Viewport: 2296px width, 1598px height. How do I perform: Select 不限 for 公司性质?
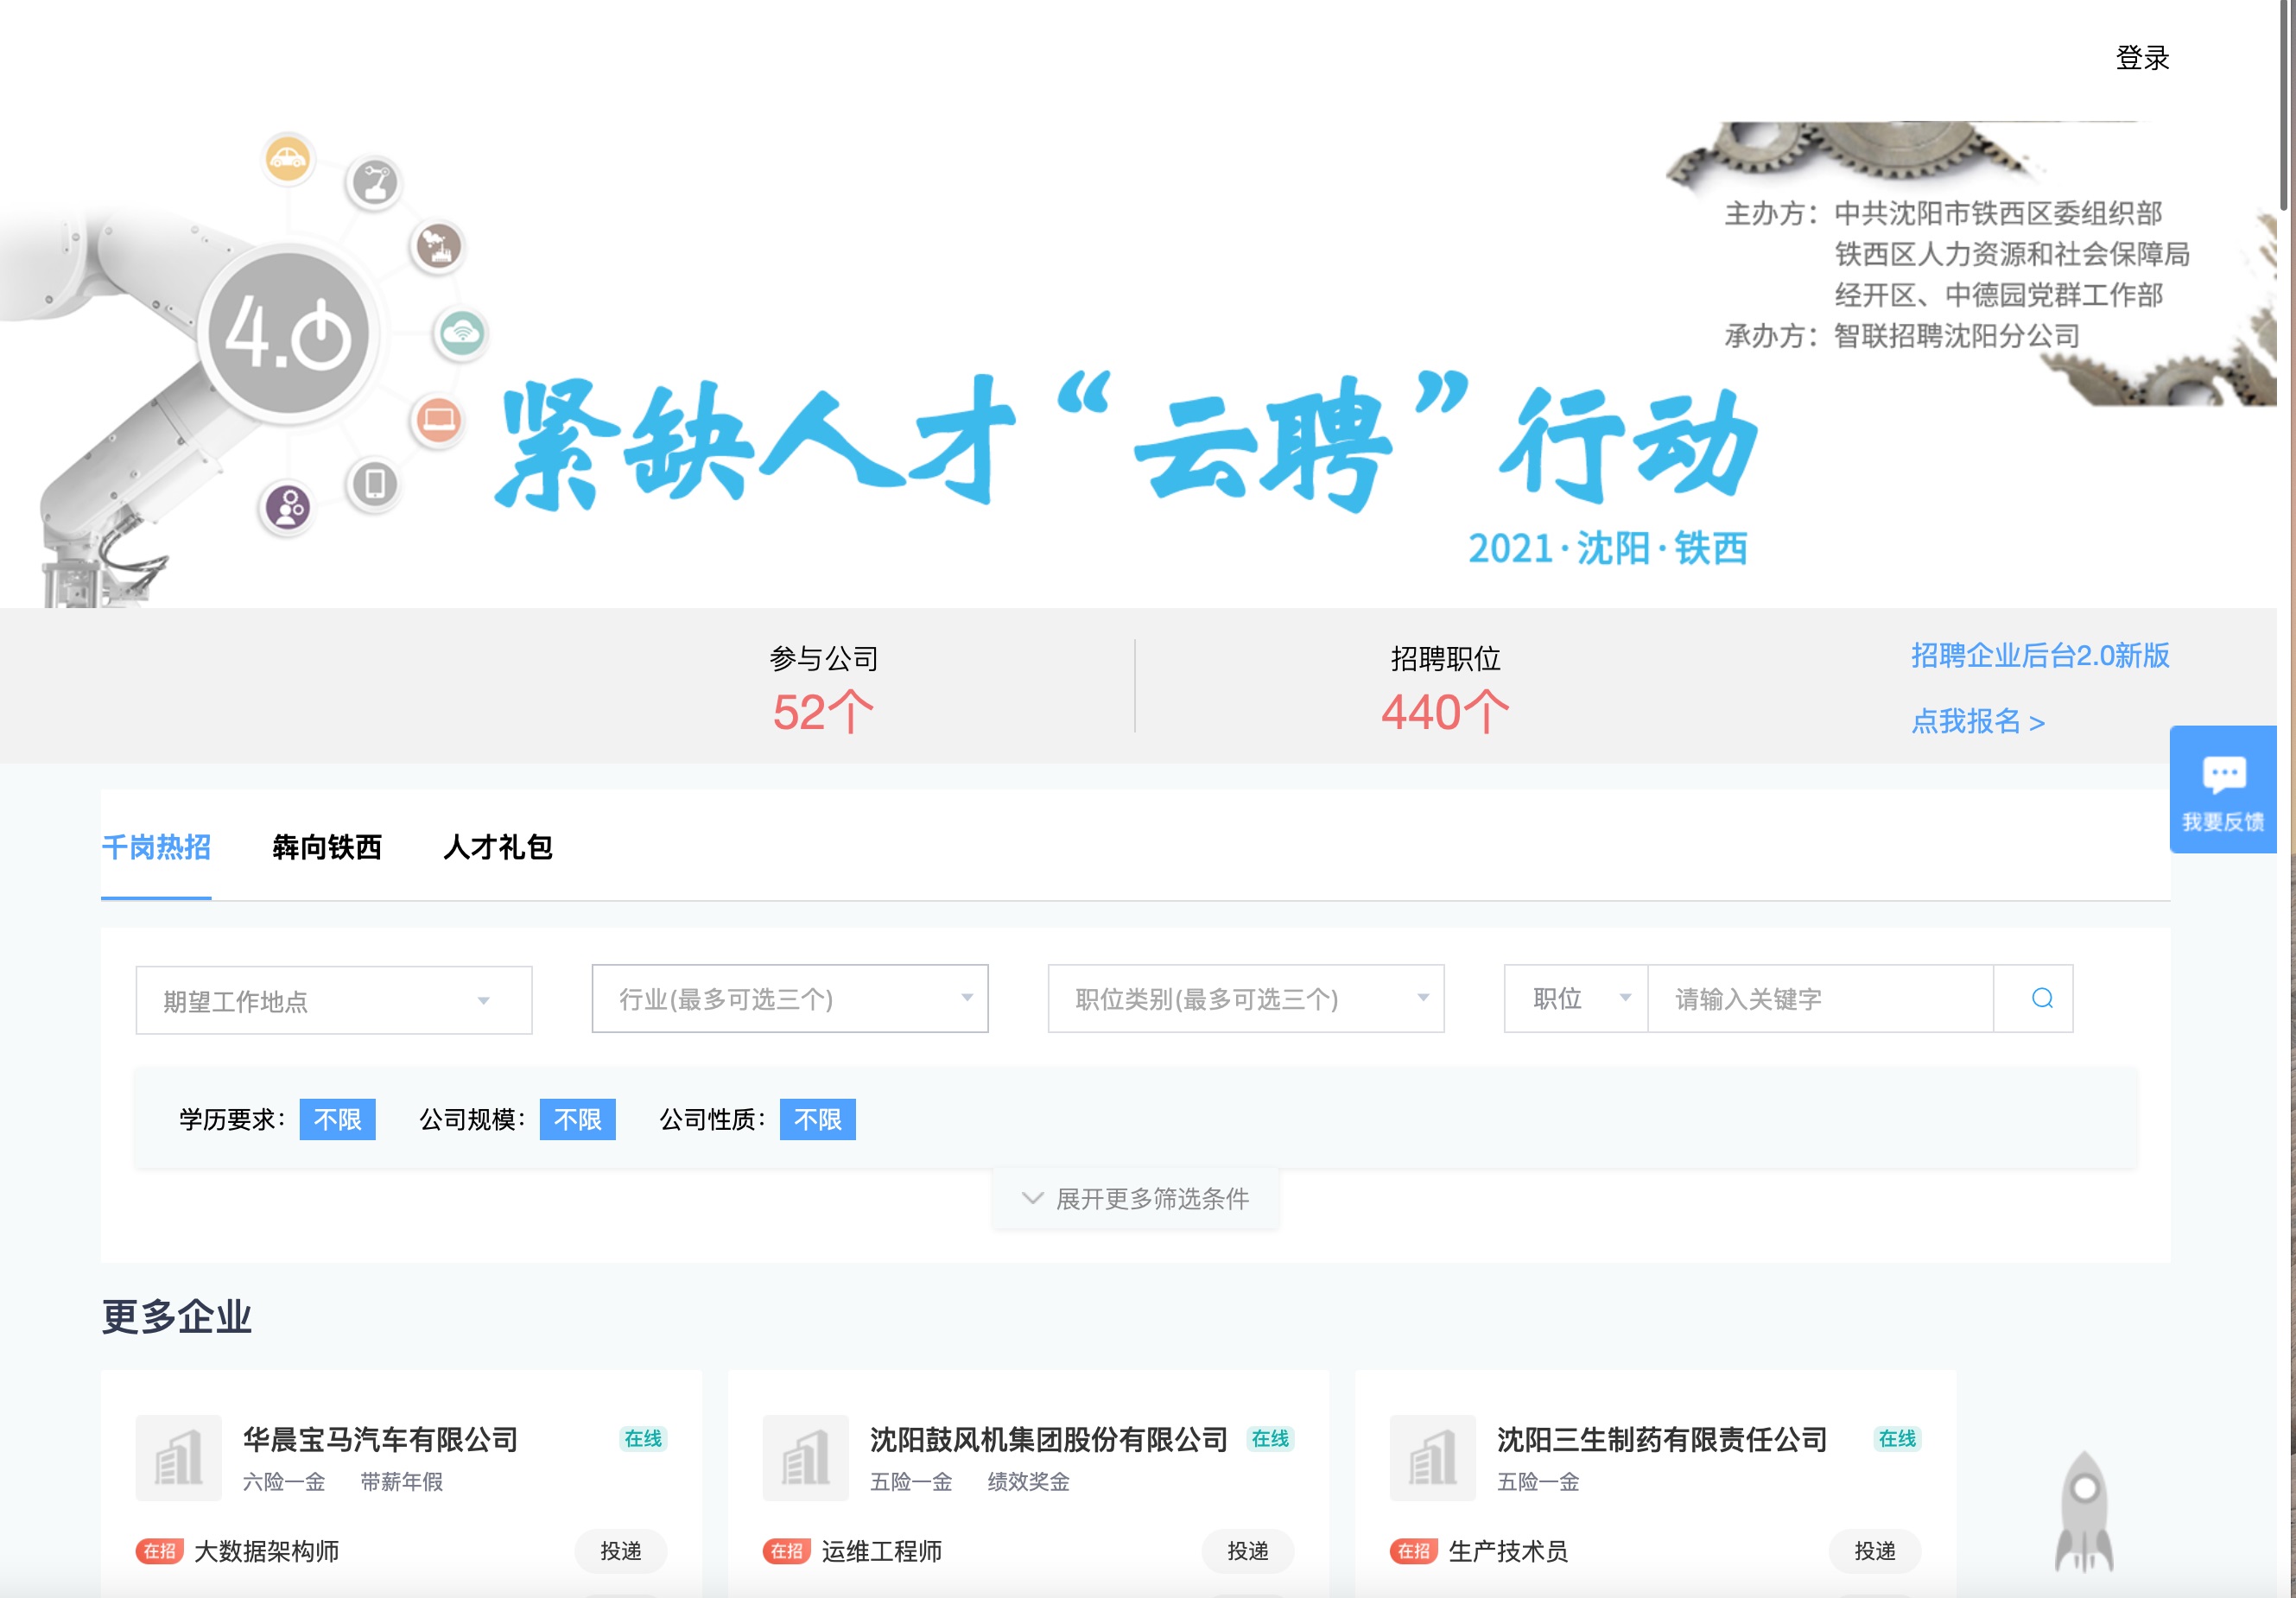coord(817,1119)
